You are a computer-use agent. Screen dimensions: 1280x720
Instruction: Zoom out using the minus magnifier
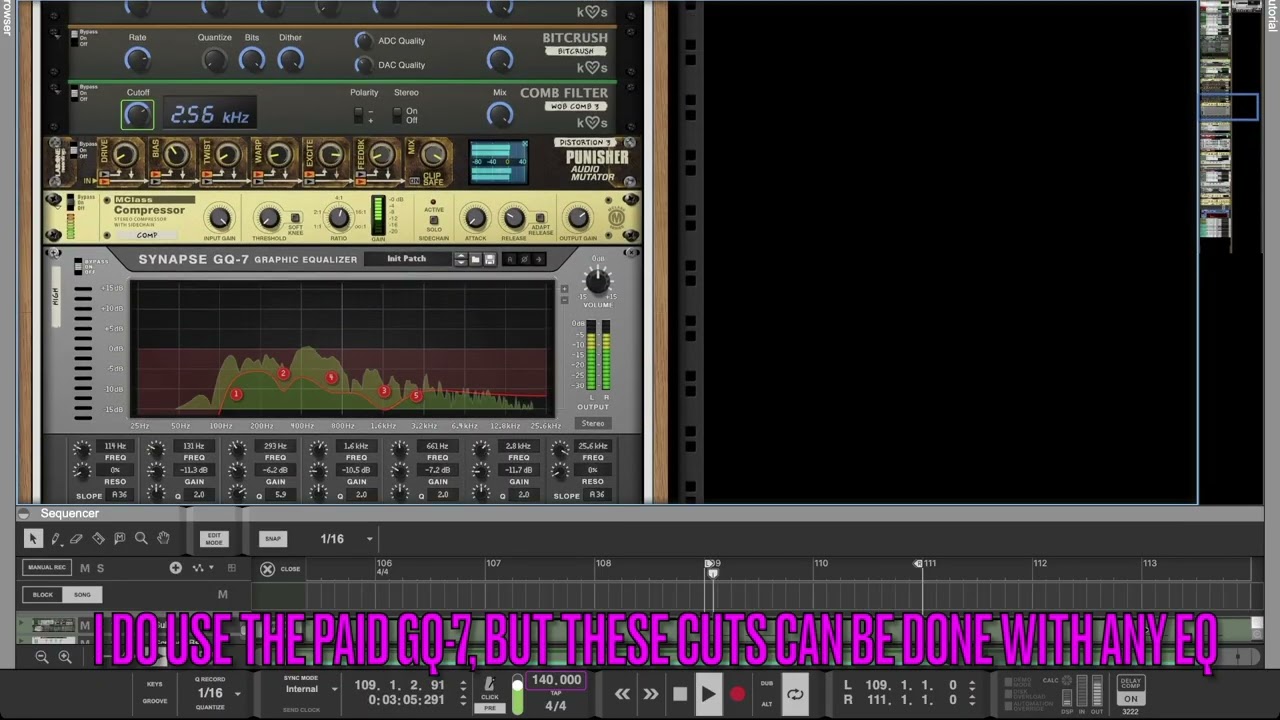point(42,657)
